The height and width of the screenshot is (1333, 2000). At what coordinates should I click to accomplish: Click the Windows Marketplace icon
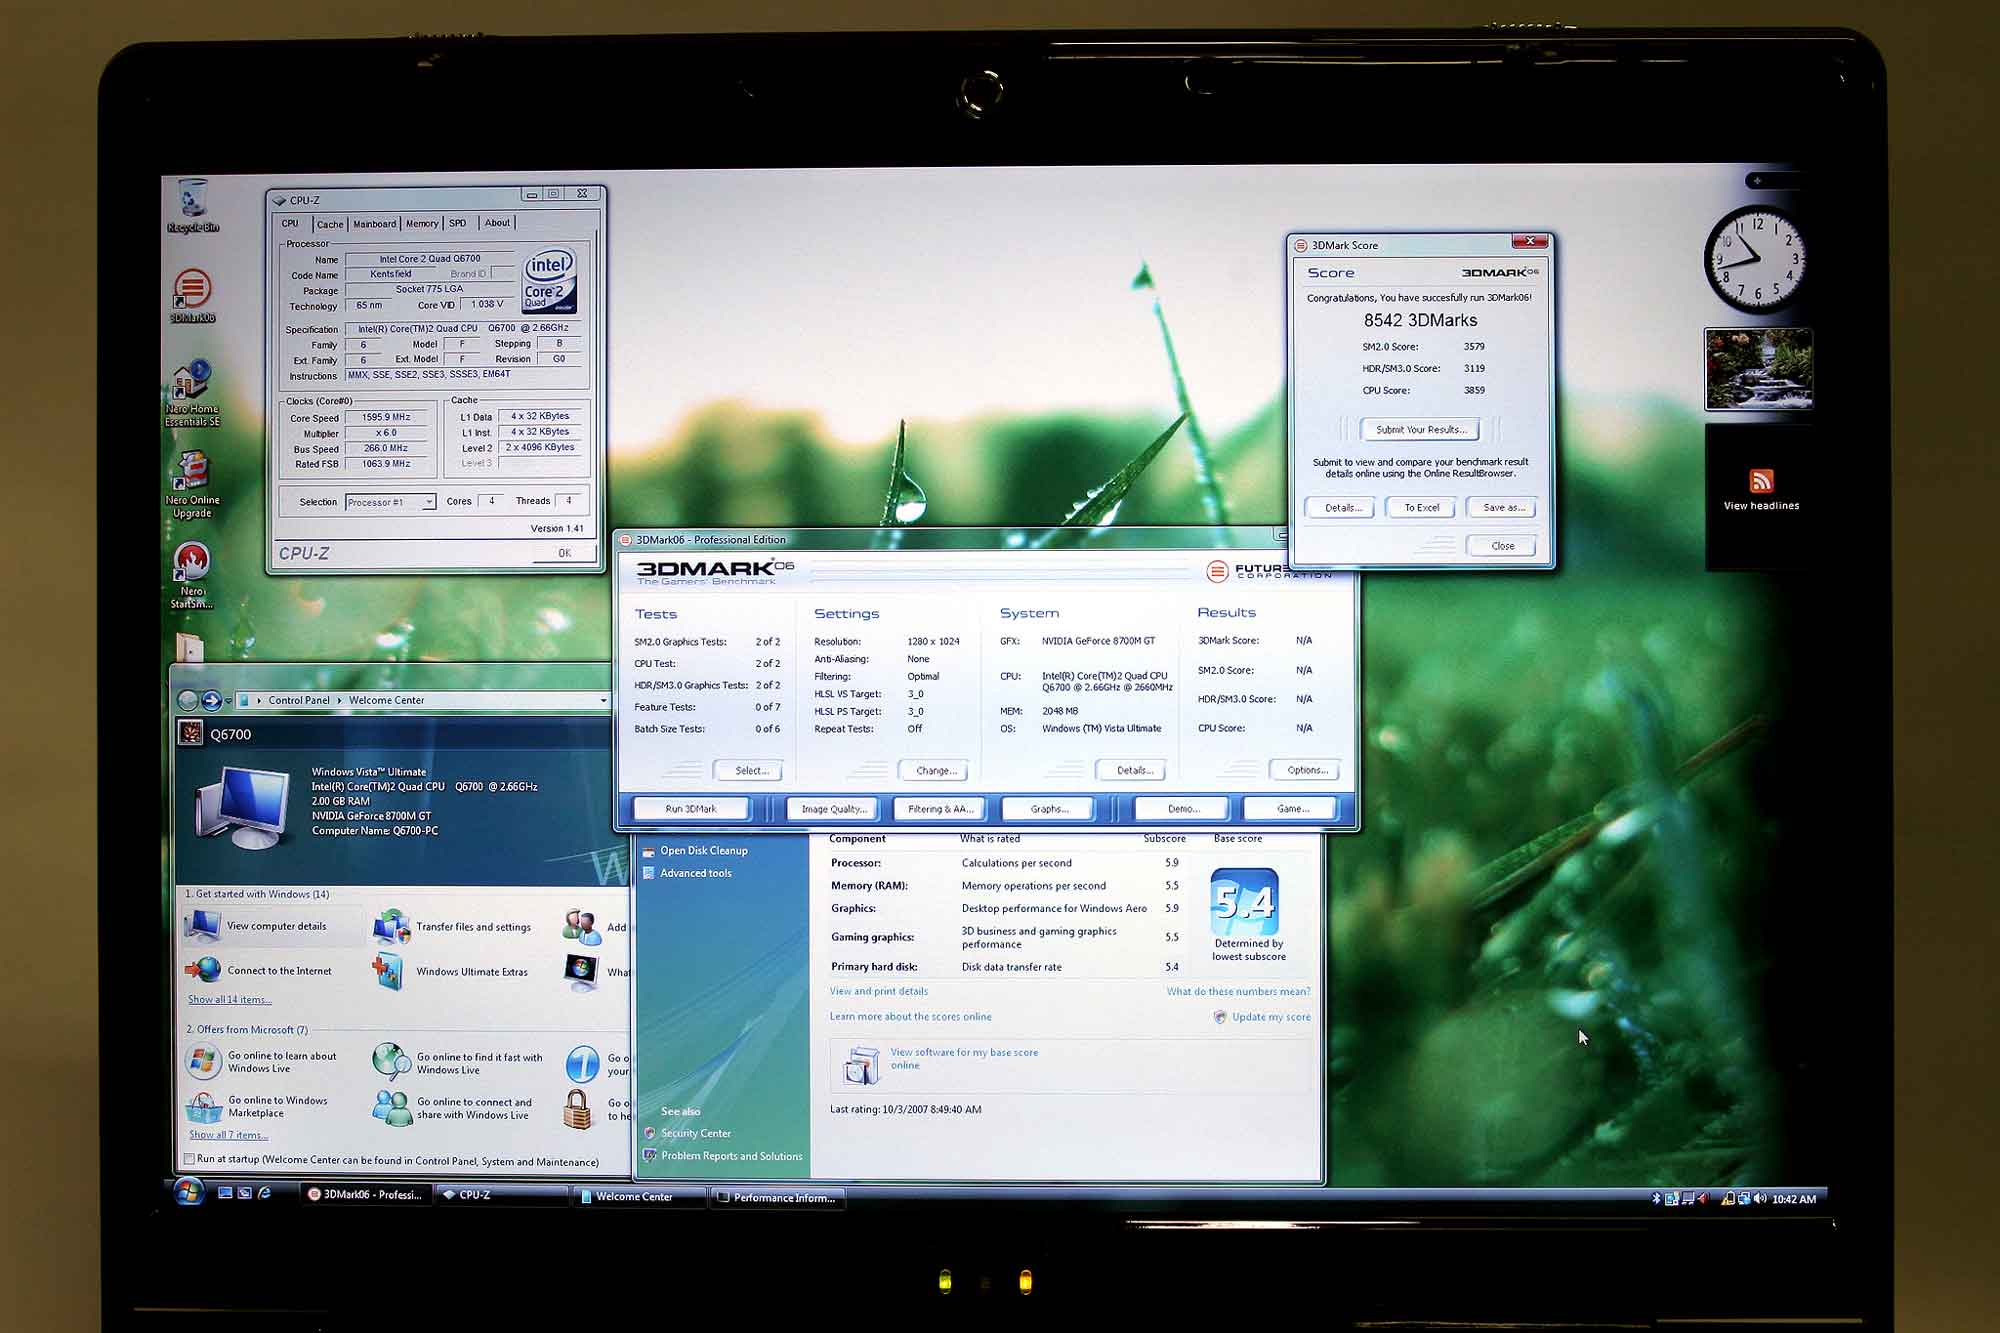pyautogui.click(x=203, y=1106)
